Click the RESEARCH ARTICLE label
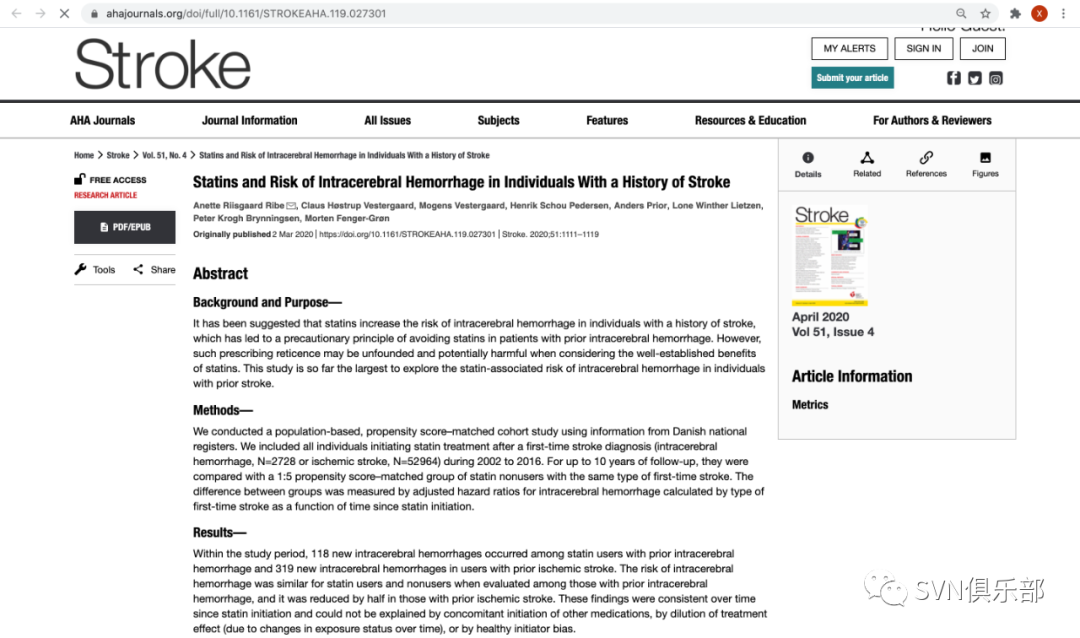1080x638 pixels. click(105, 195)
